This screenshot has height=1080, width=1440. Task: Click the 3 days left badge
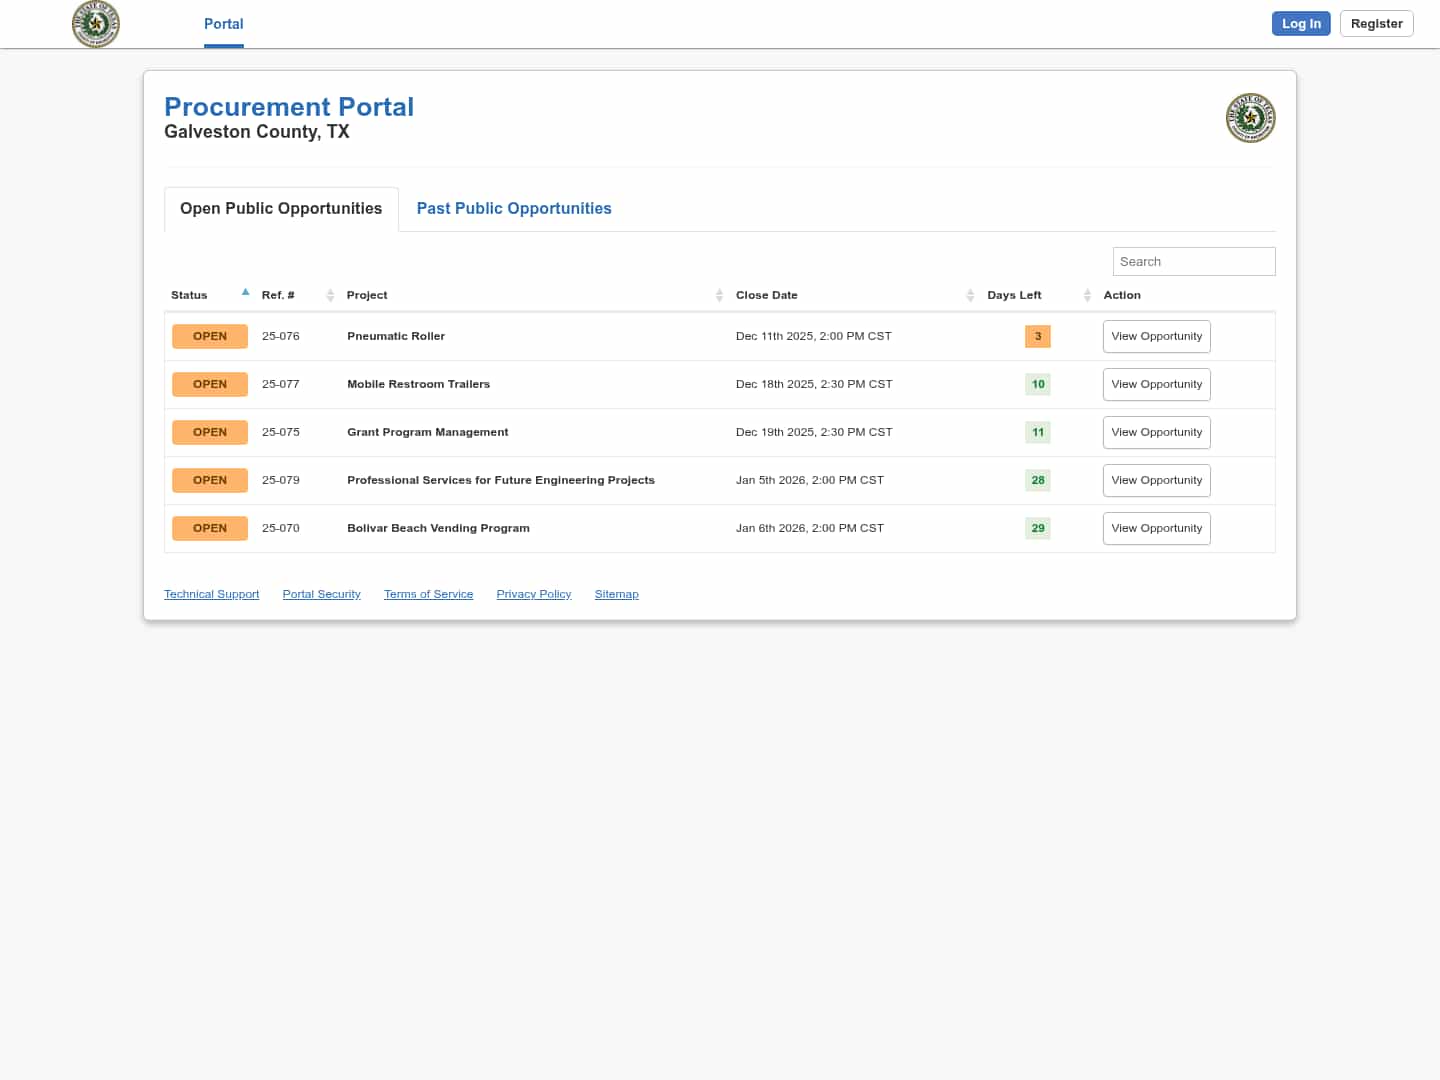tap(1037, 336)
